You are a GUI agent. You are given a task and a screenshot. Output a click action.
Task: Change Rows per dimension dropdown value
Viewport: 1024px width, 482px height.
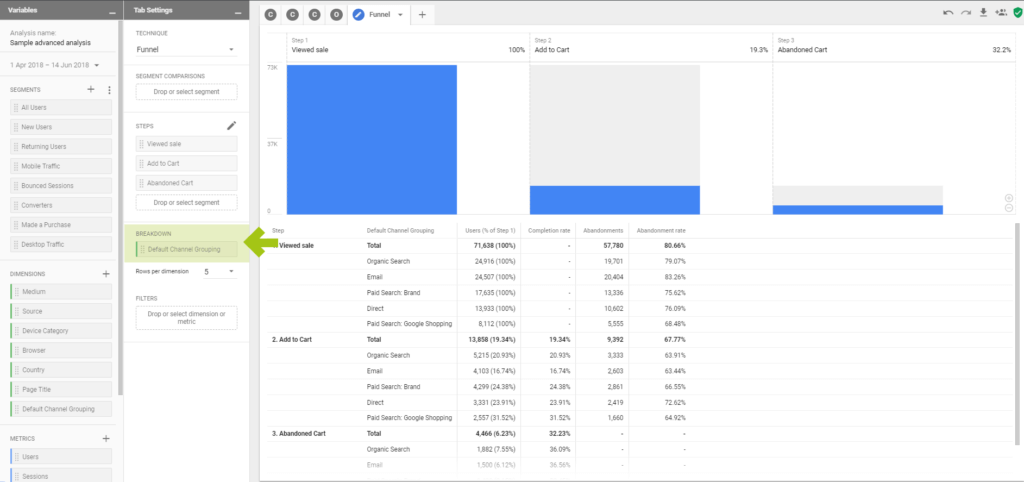pyautogui.click(x=219, y=271)
